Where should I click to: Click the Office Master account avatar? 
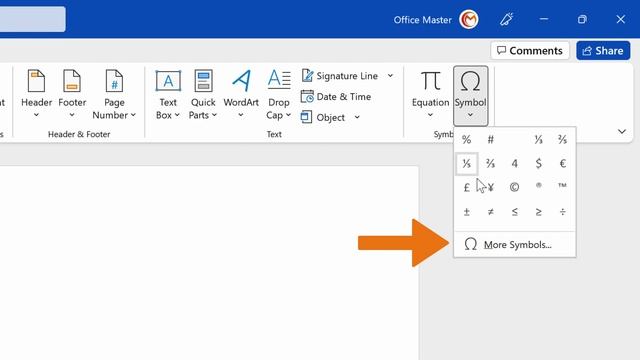point(469,19)
